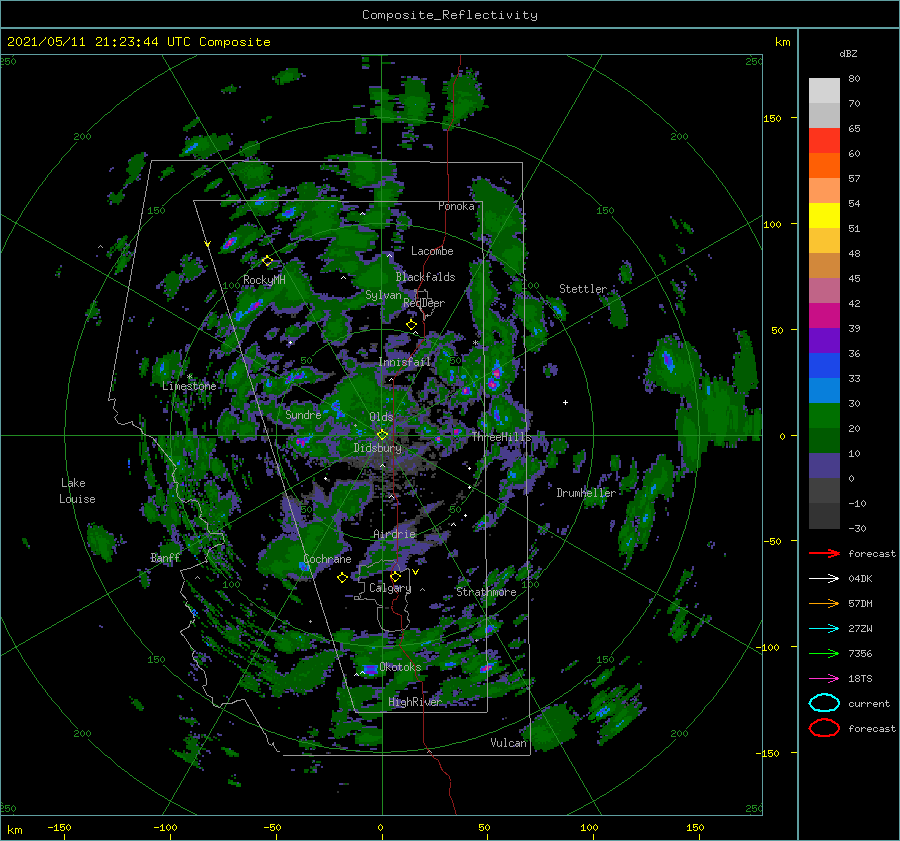Click the red forecast ellipse icon
This screenshot has height=841, width=900.
click(824, 728)
